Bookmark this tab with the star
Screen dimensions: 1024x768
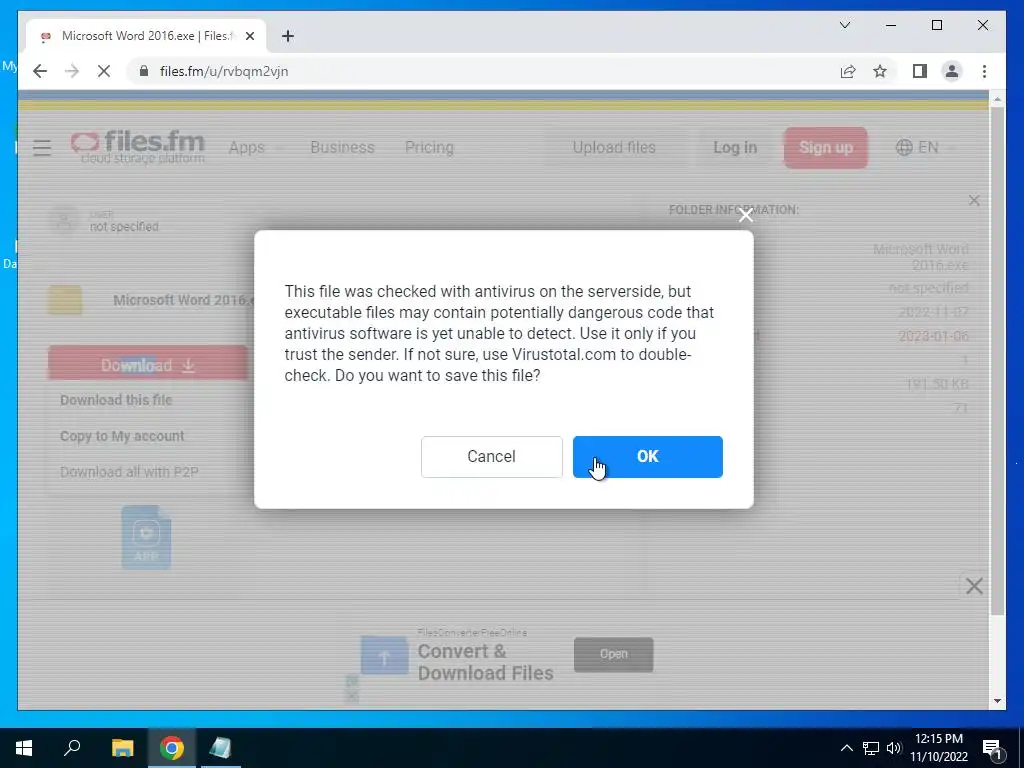point(880,71)
